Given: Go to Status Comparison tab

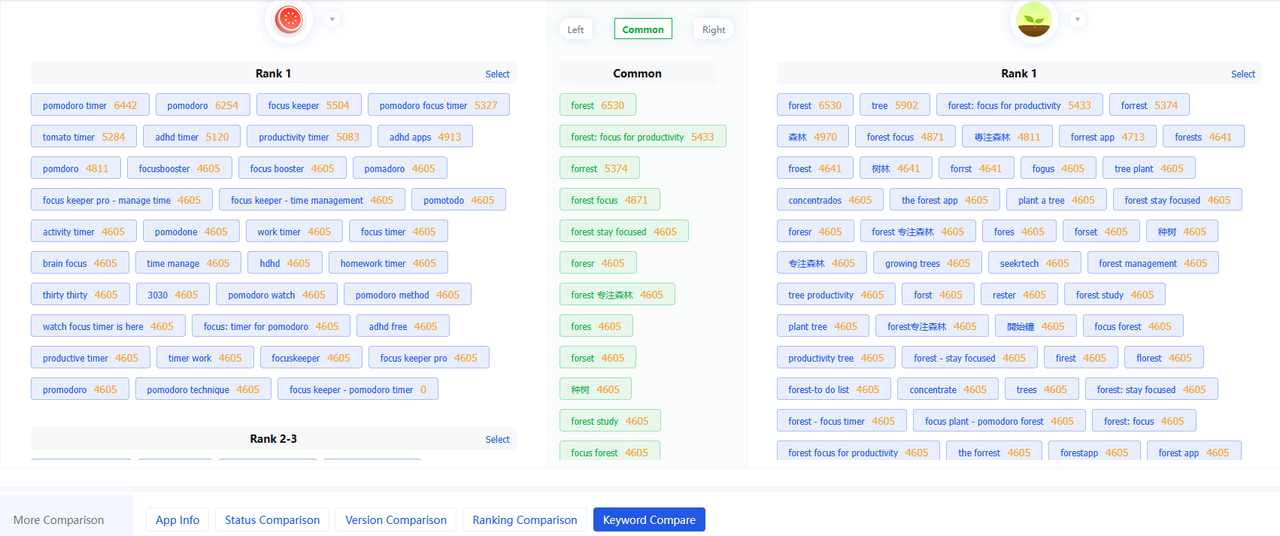Looking at the screenshot, I should (272, 520).
